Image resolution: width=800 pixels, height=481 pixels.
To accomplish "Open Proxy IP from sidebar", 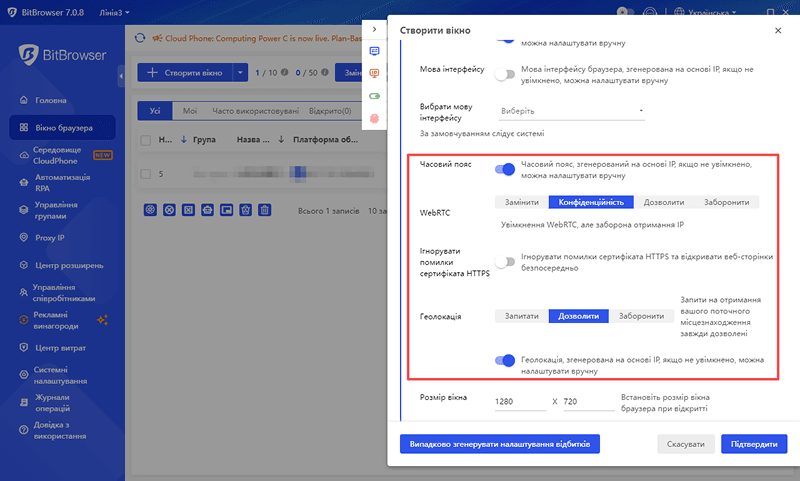I will 48,238.
